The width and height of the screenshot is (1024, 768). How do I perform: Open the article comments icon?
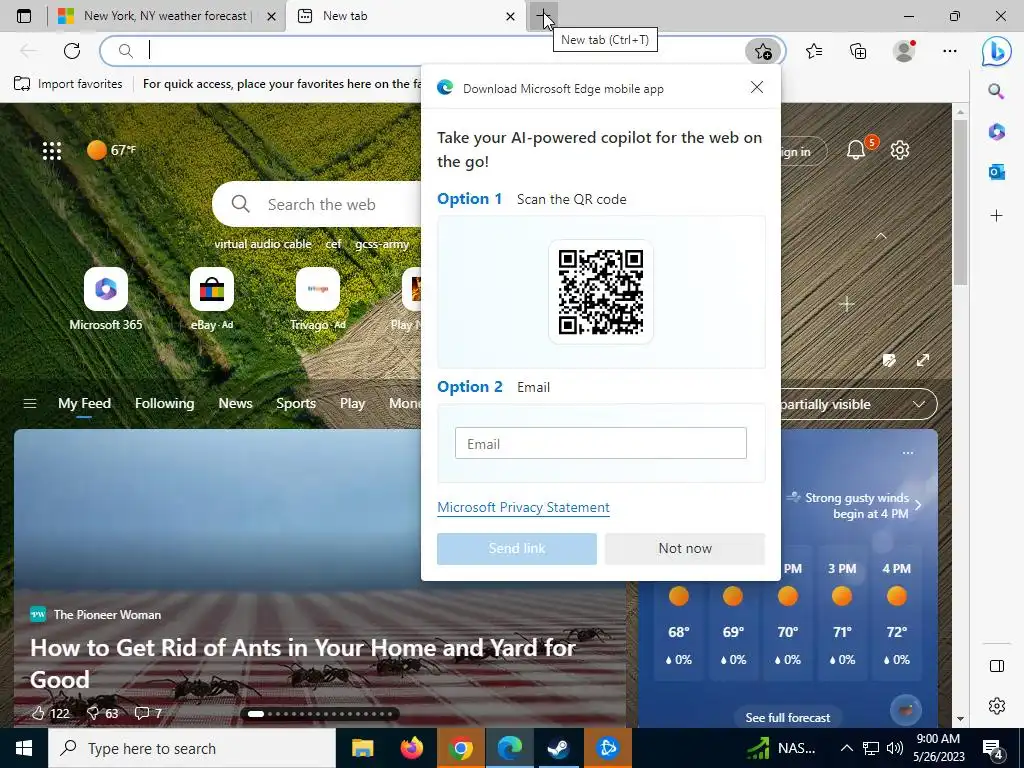pos(142,713)
